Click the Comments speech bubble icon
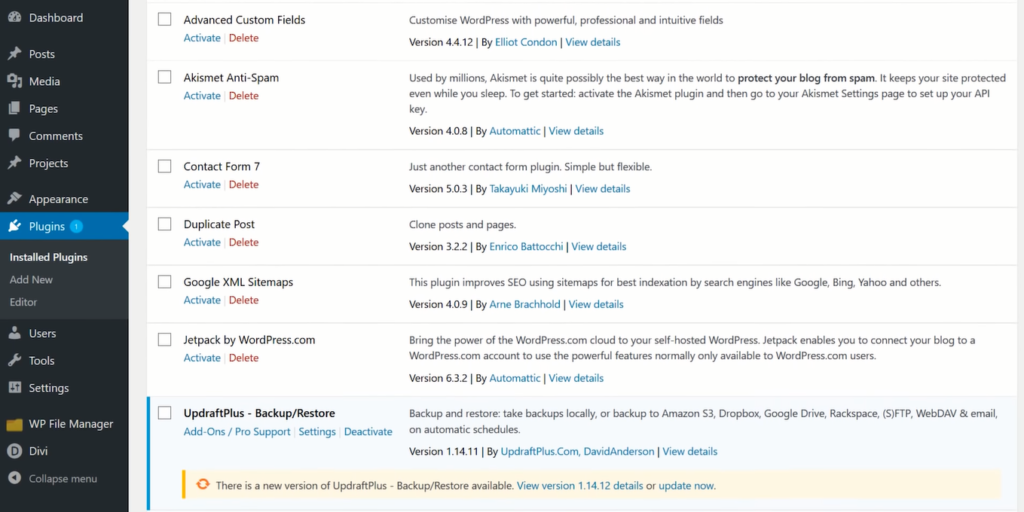The width and height of the screenshot is (1024, 512). tap(14, 136)
